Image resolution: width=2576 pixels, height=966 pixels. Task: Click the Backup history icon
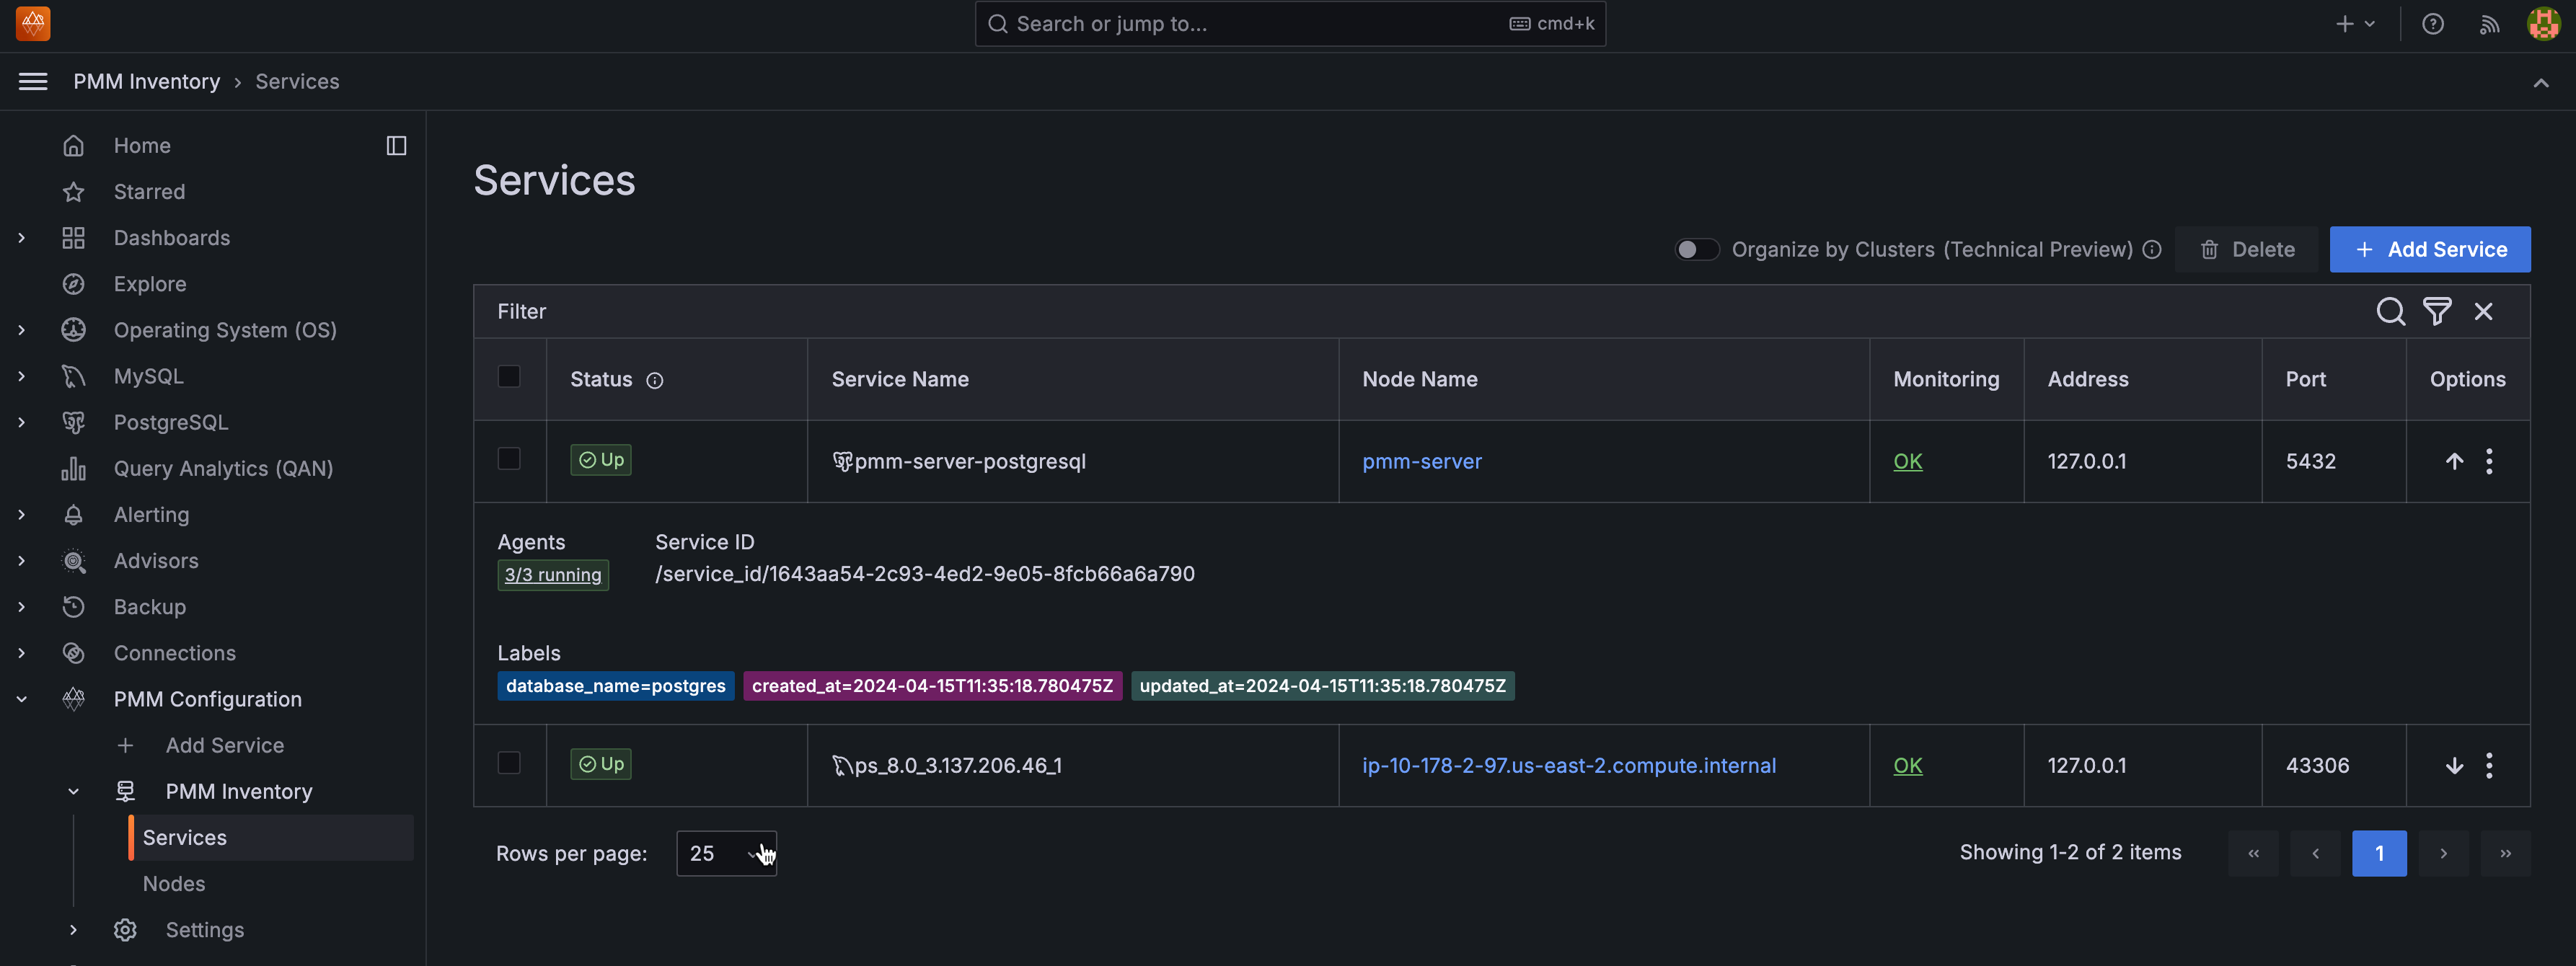tap(73, 606)
